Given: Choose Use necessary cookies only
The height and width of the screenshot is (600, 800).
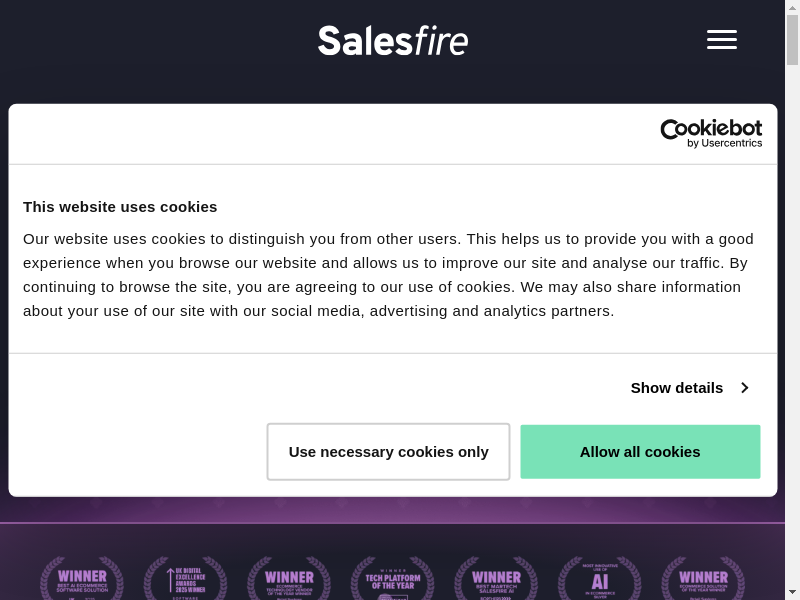Looking at the screenshot, I should tap(388, 452).
